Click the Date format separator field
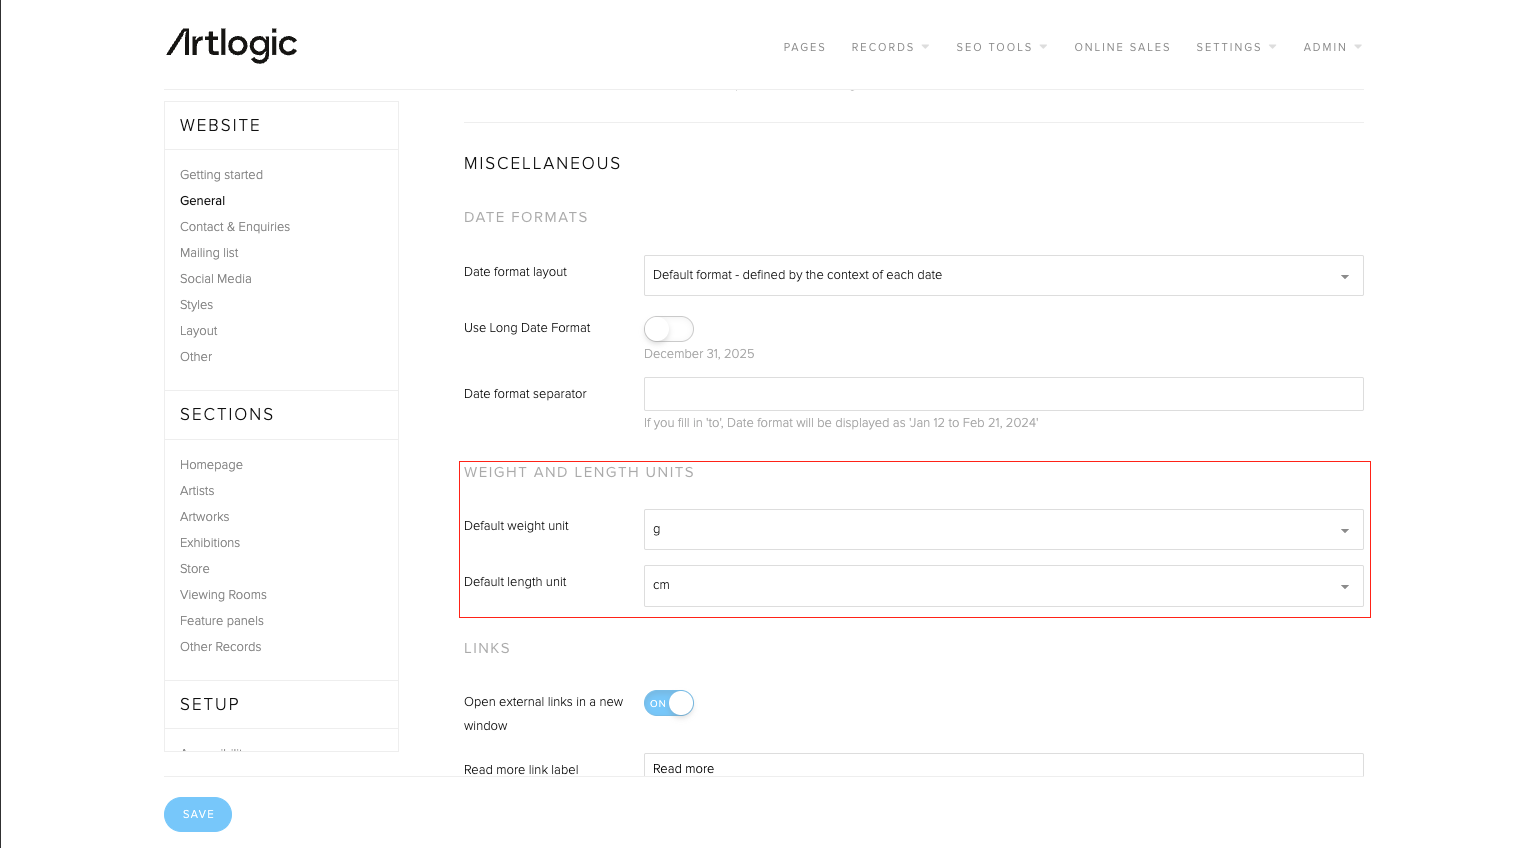 tap(1003, 394)
